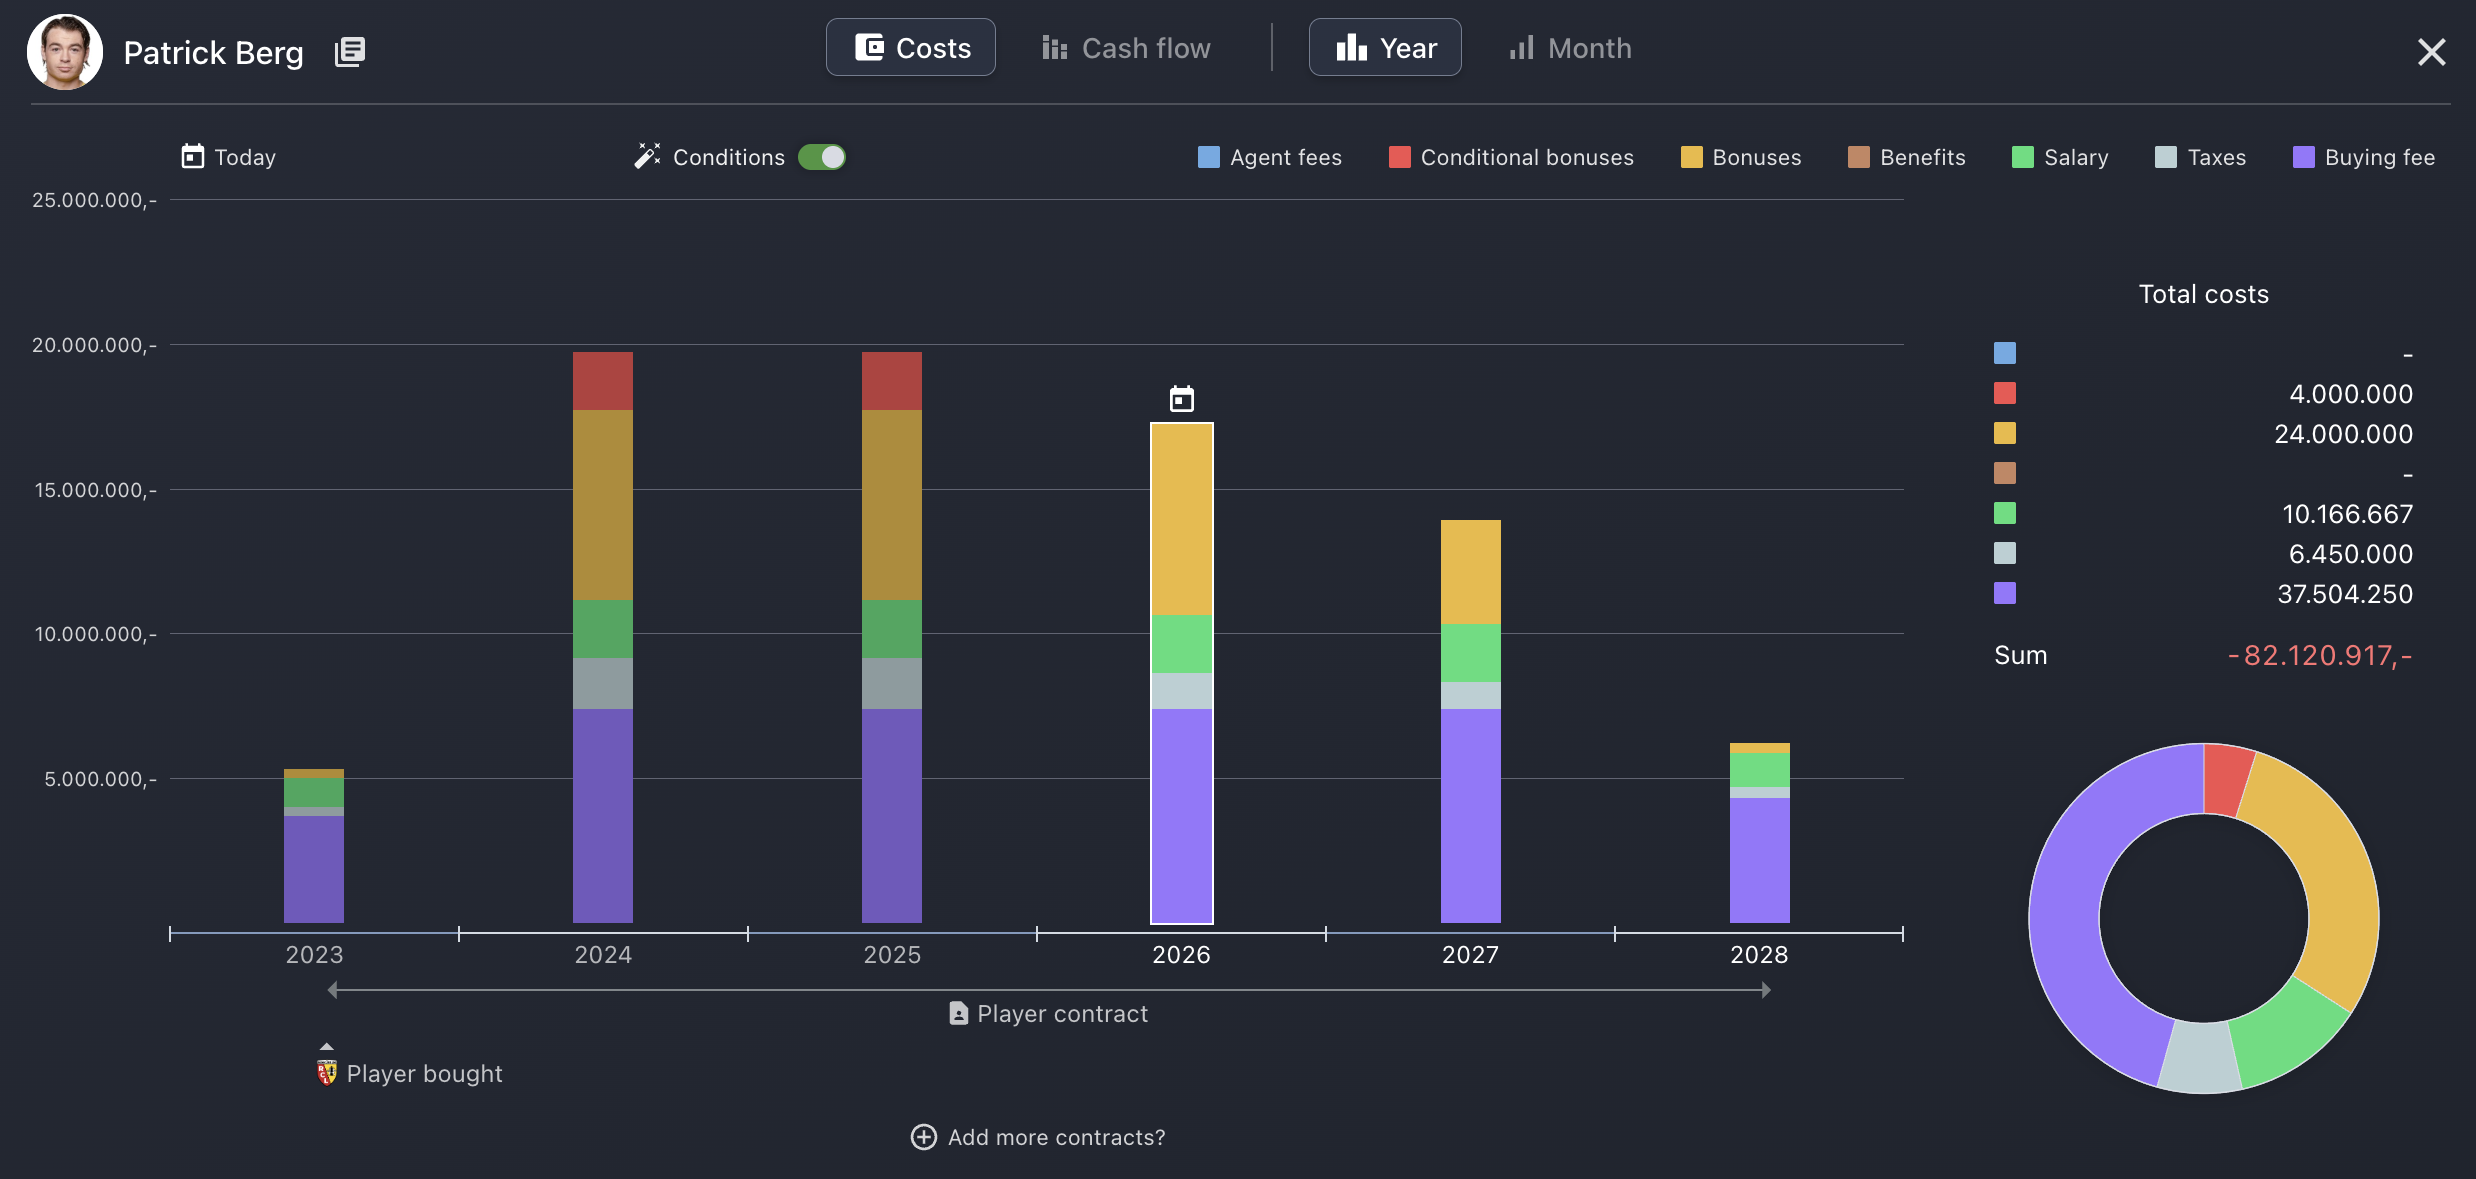Click Add more contracts? link
The width and height of the screenshot is (2476, 1179).
point(1057,1138)
